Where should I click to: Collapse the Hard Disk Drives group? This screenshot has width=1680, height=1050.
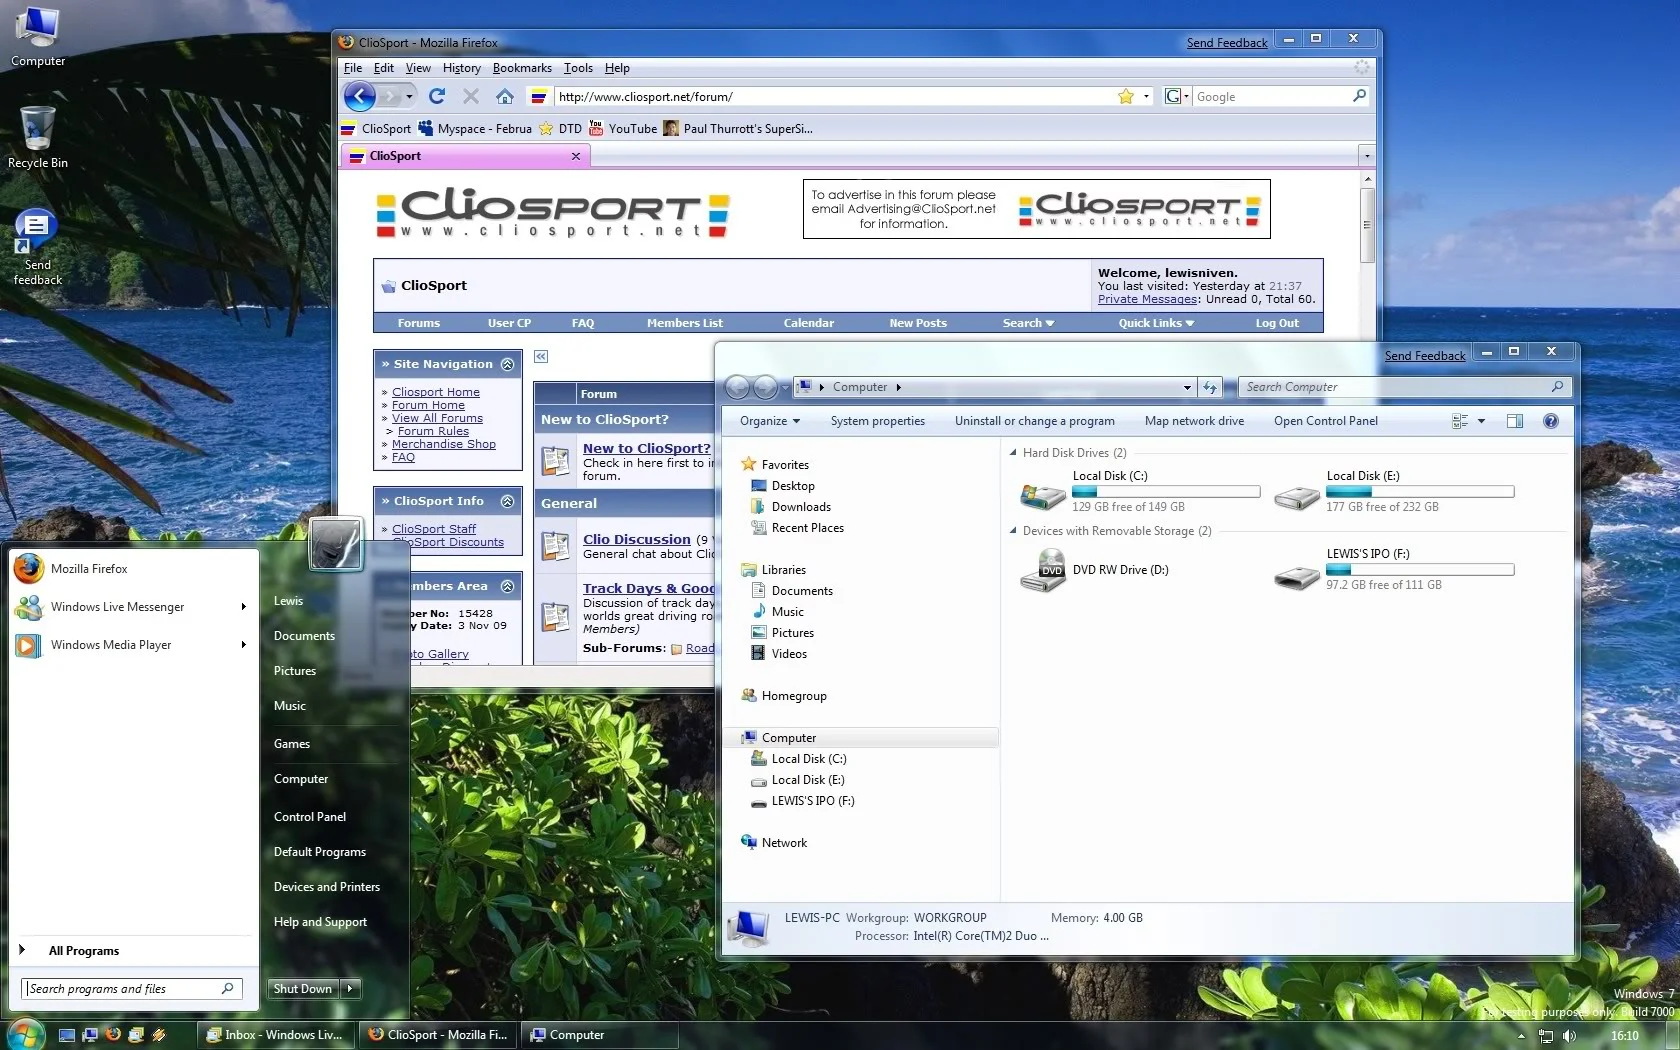point(1013,453)
